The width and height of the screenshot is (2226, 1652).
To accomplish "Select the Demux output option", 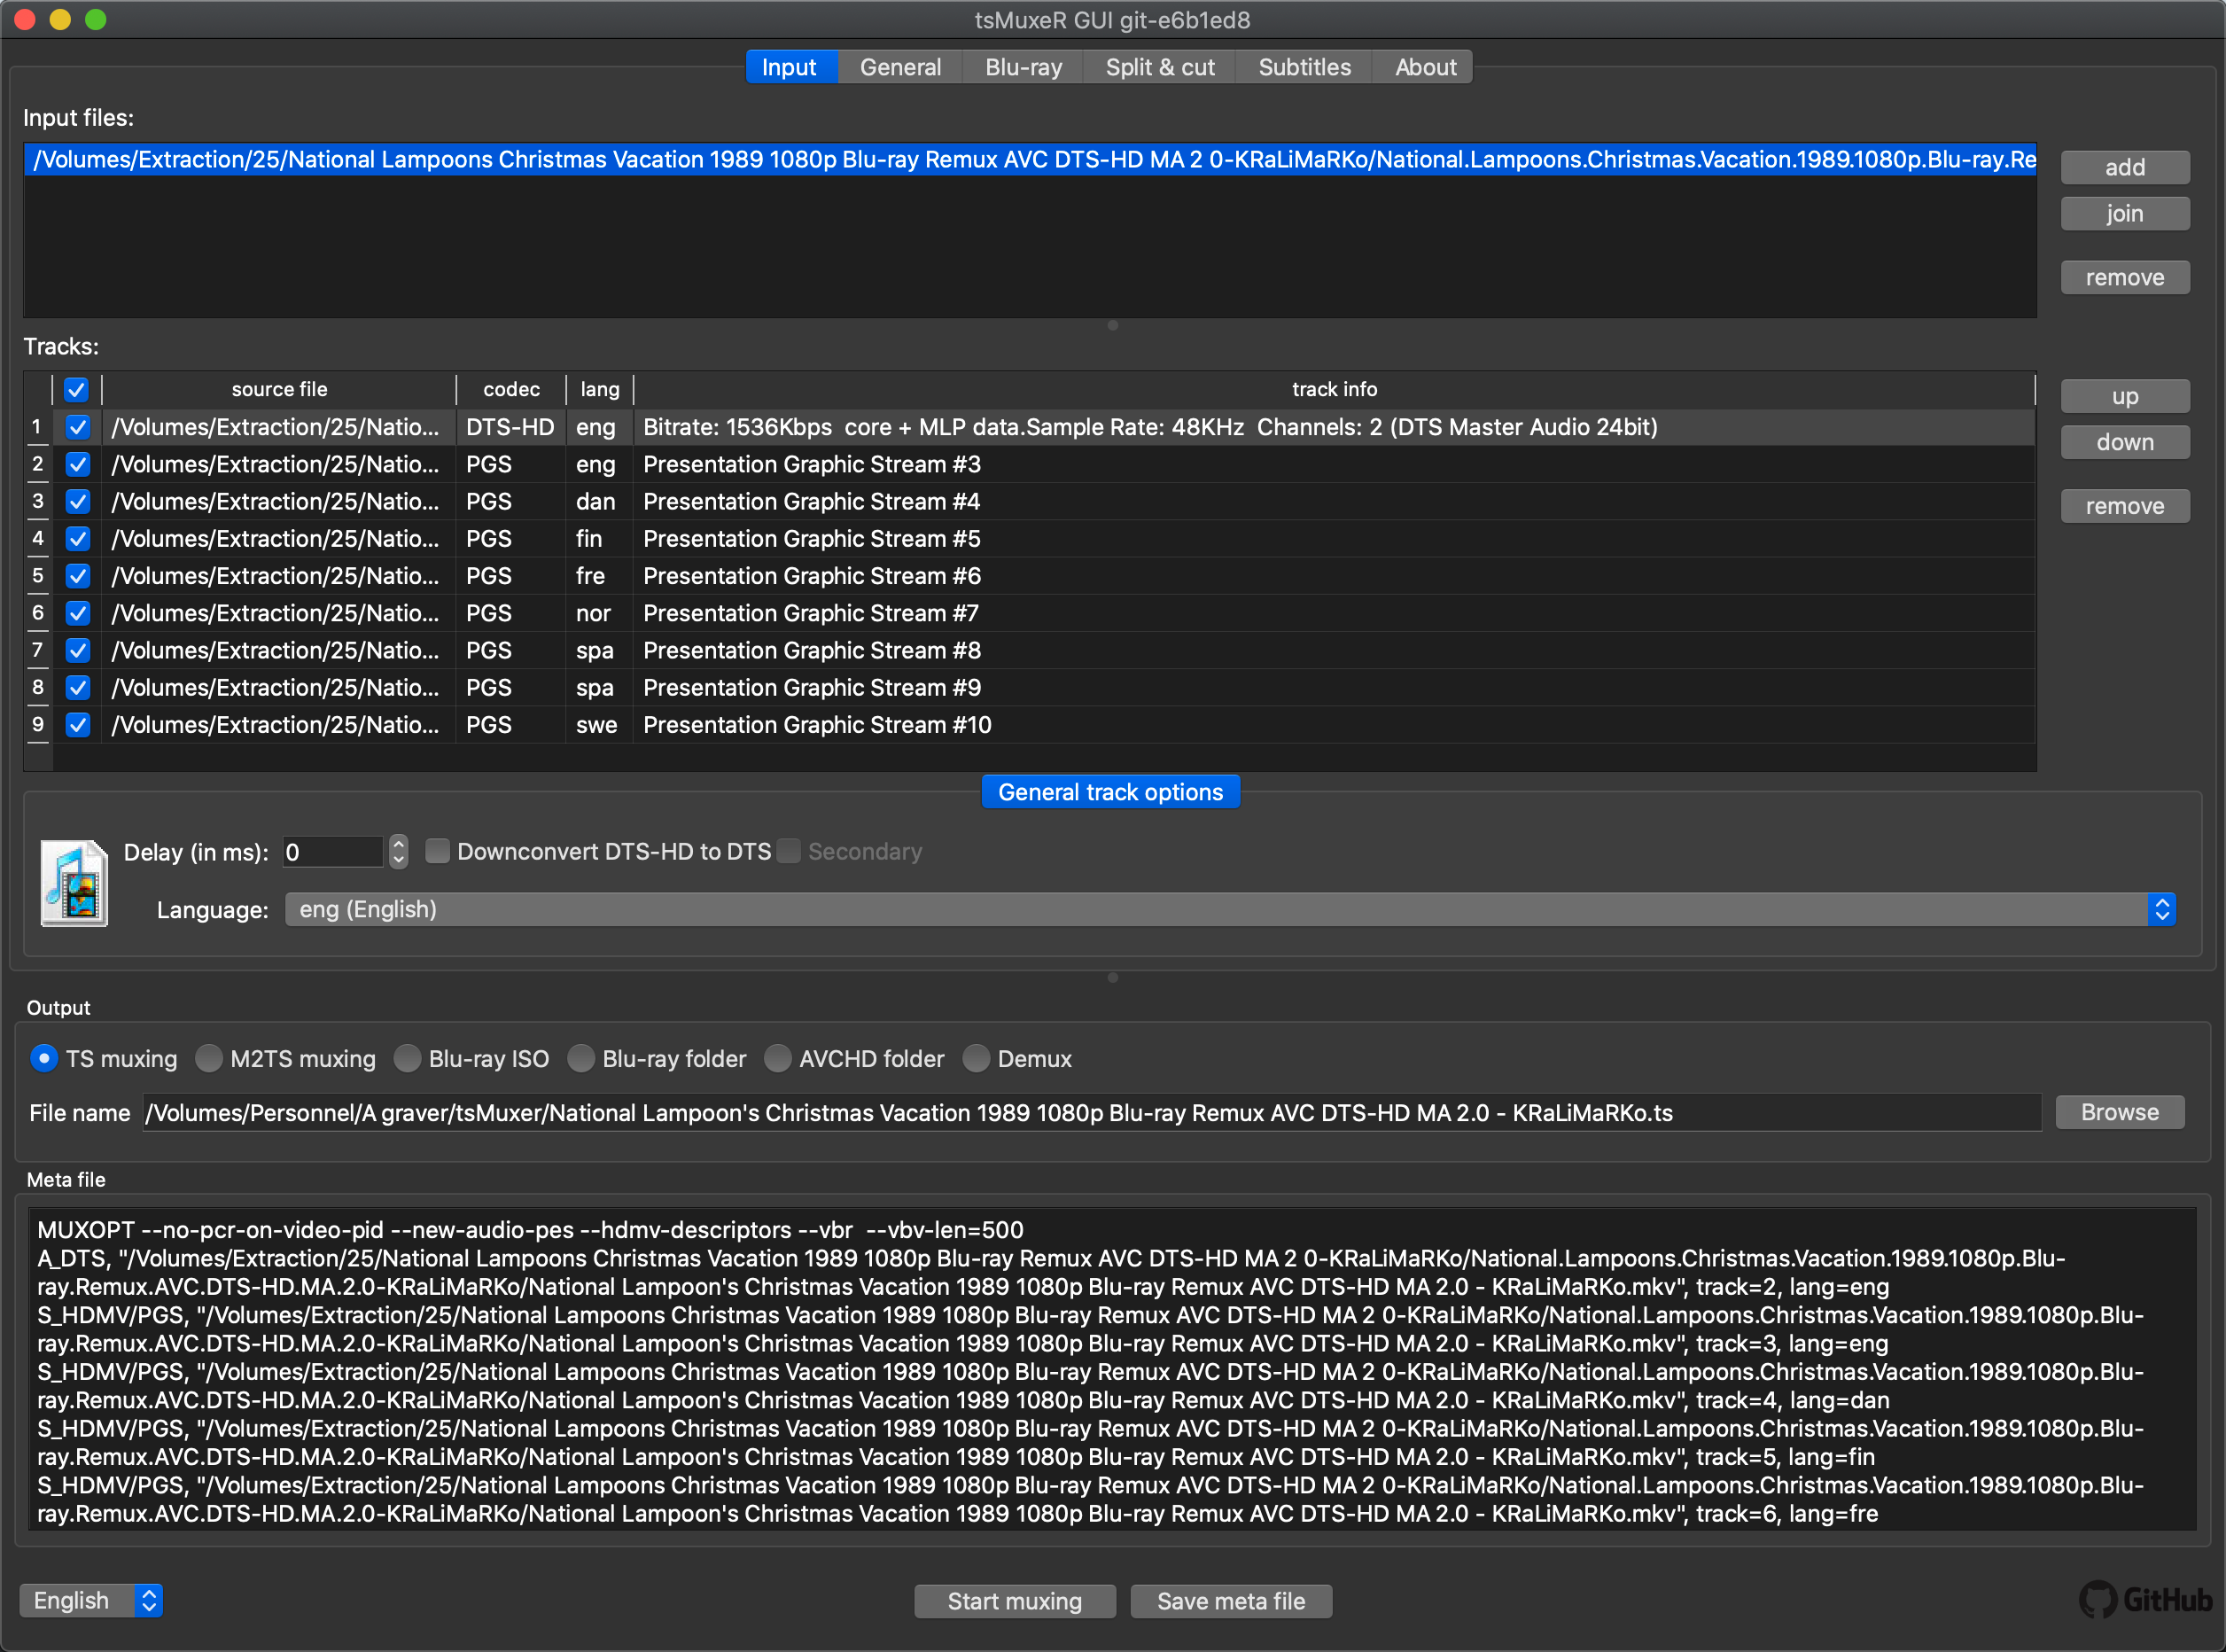I will point(977,1058).
